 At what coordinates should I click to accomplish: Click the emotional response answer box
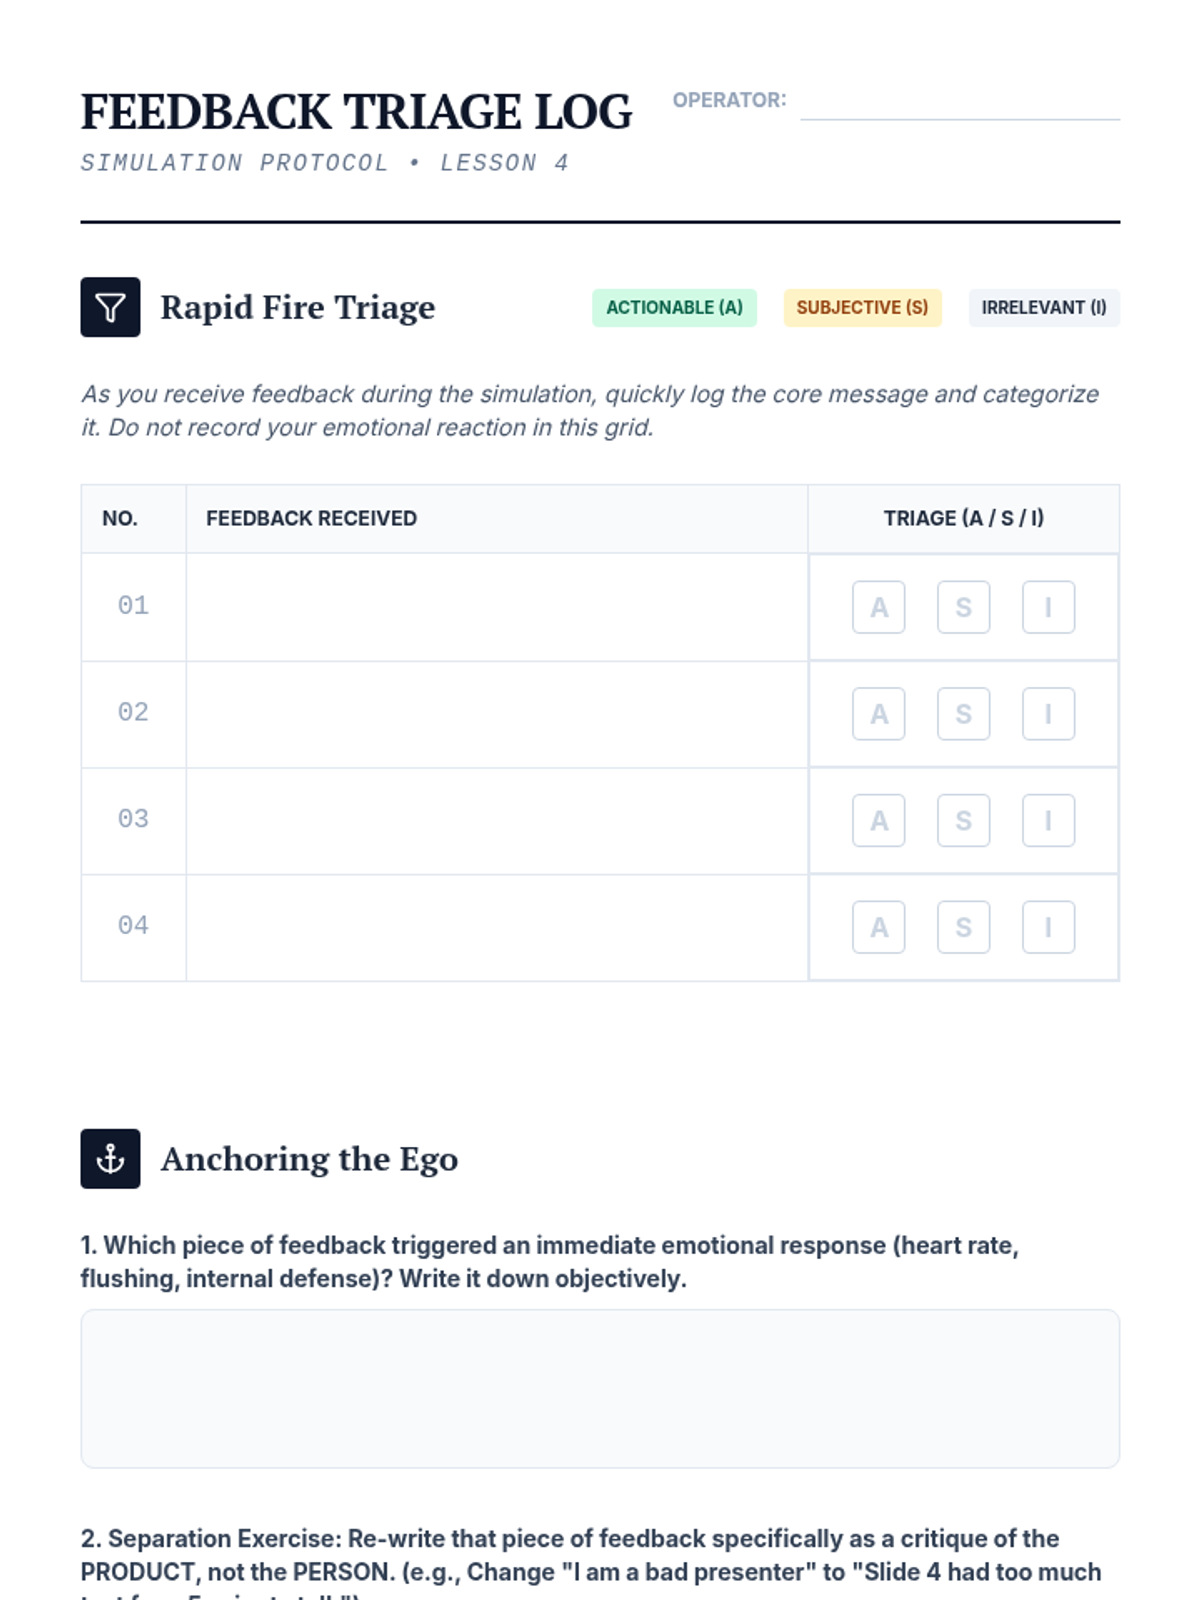coord(600,1388)
